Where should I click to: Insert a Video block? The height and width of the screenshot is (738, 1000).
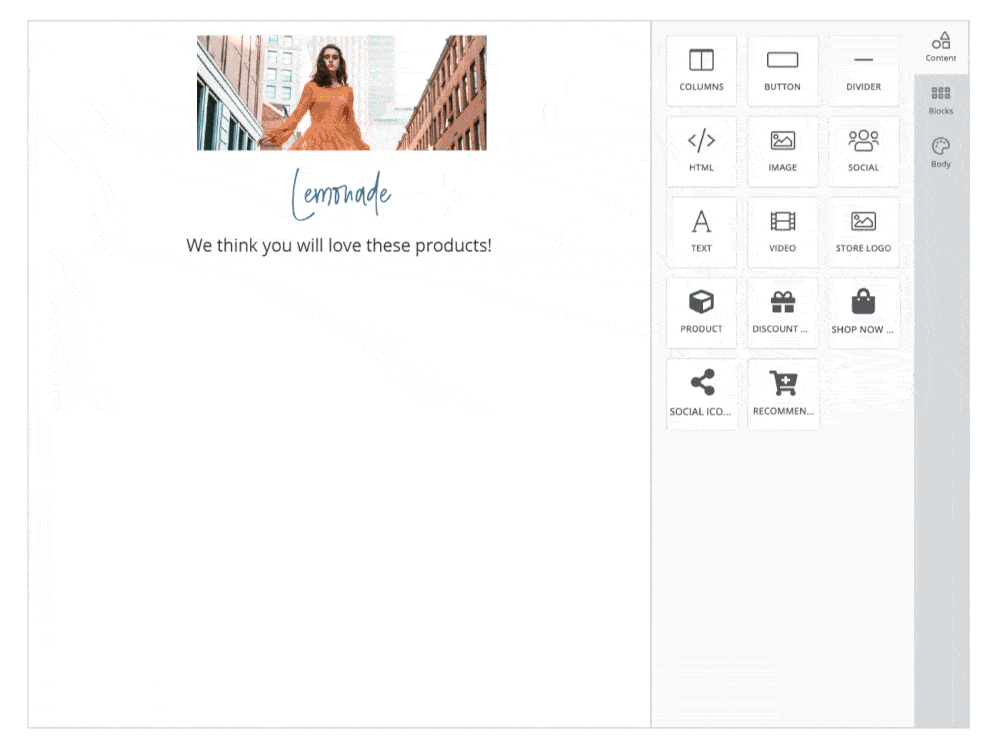tap(783, 231)
